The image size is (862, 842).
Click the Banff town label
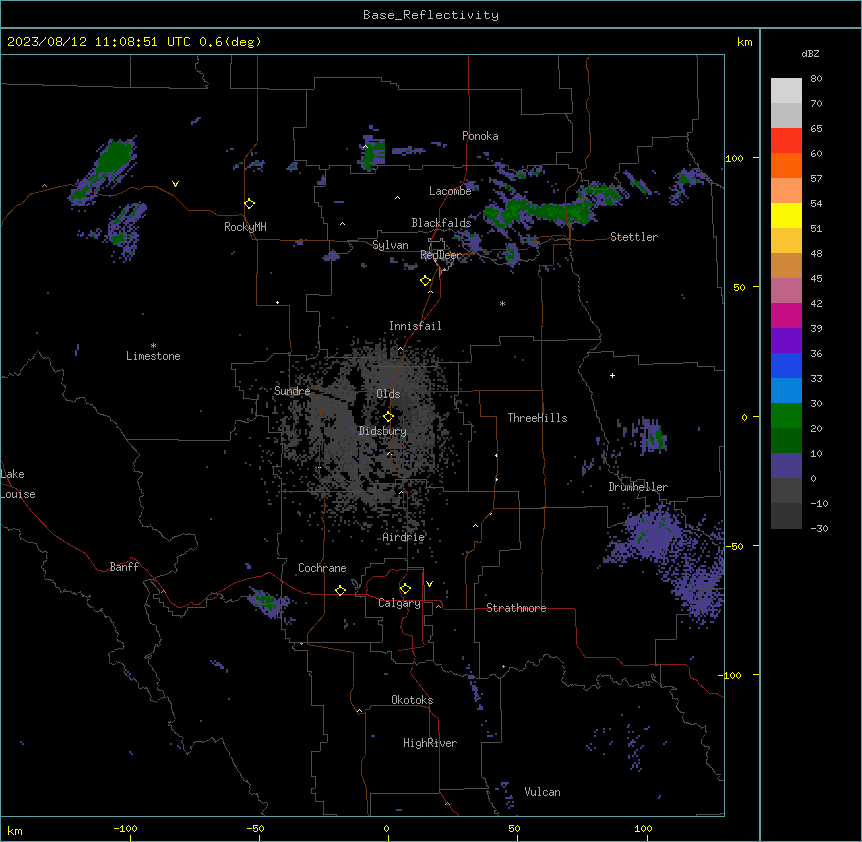(124, 567)
